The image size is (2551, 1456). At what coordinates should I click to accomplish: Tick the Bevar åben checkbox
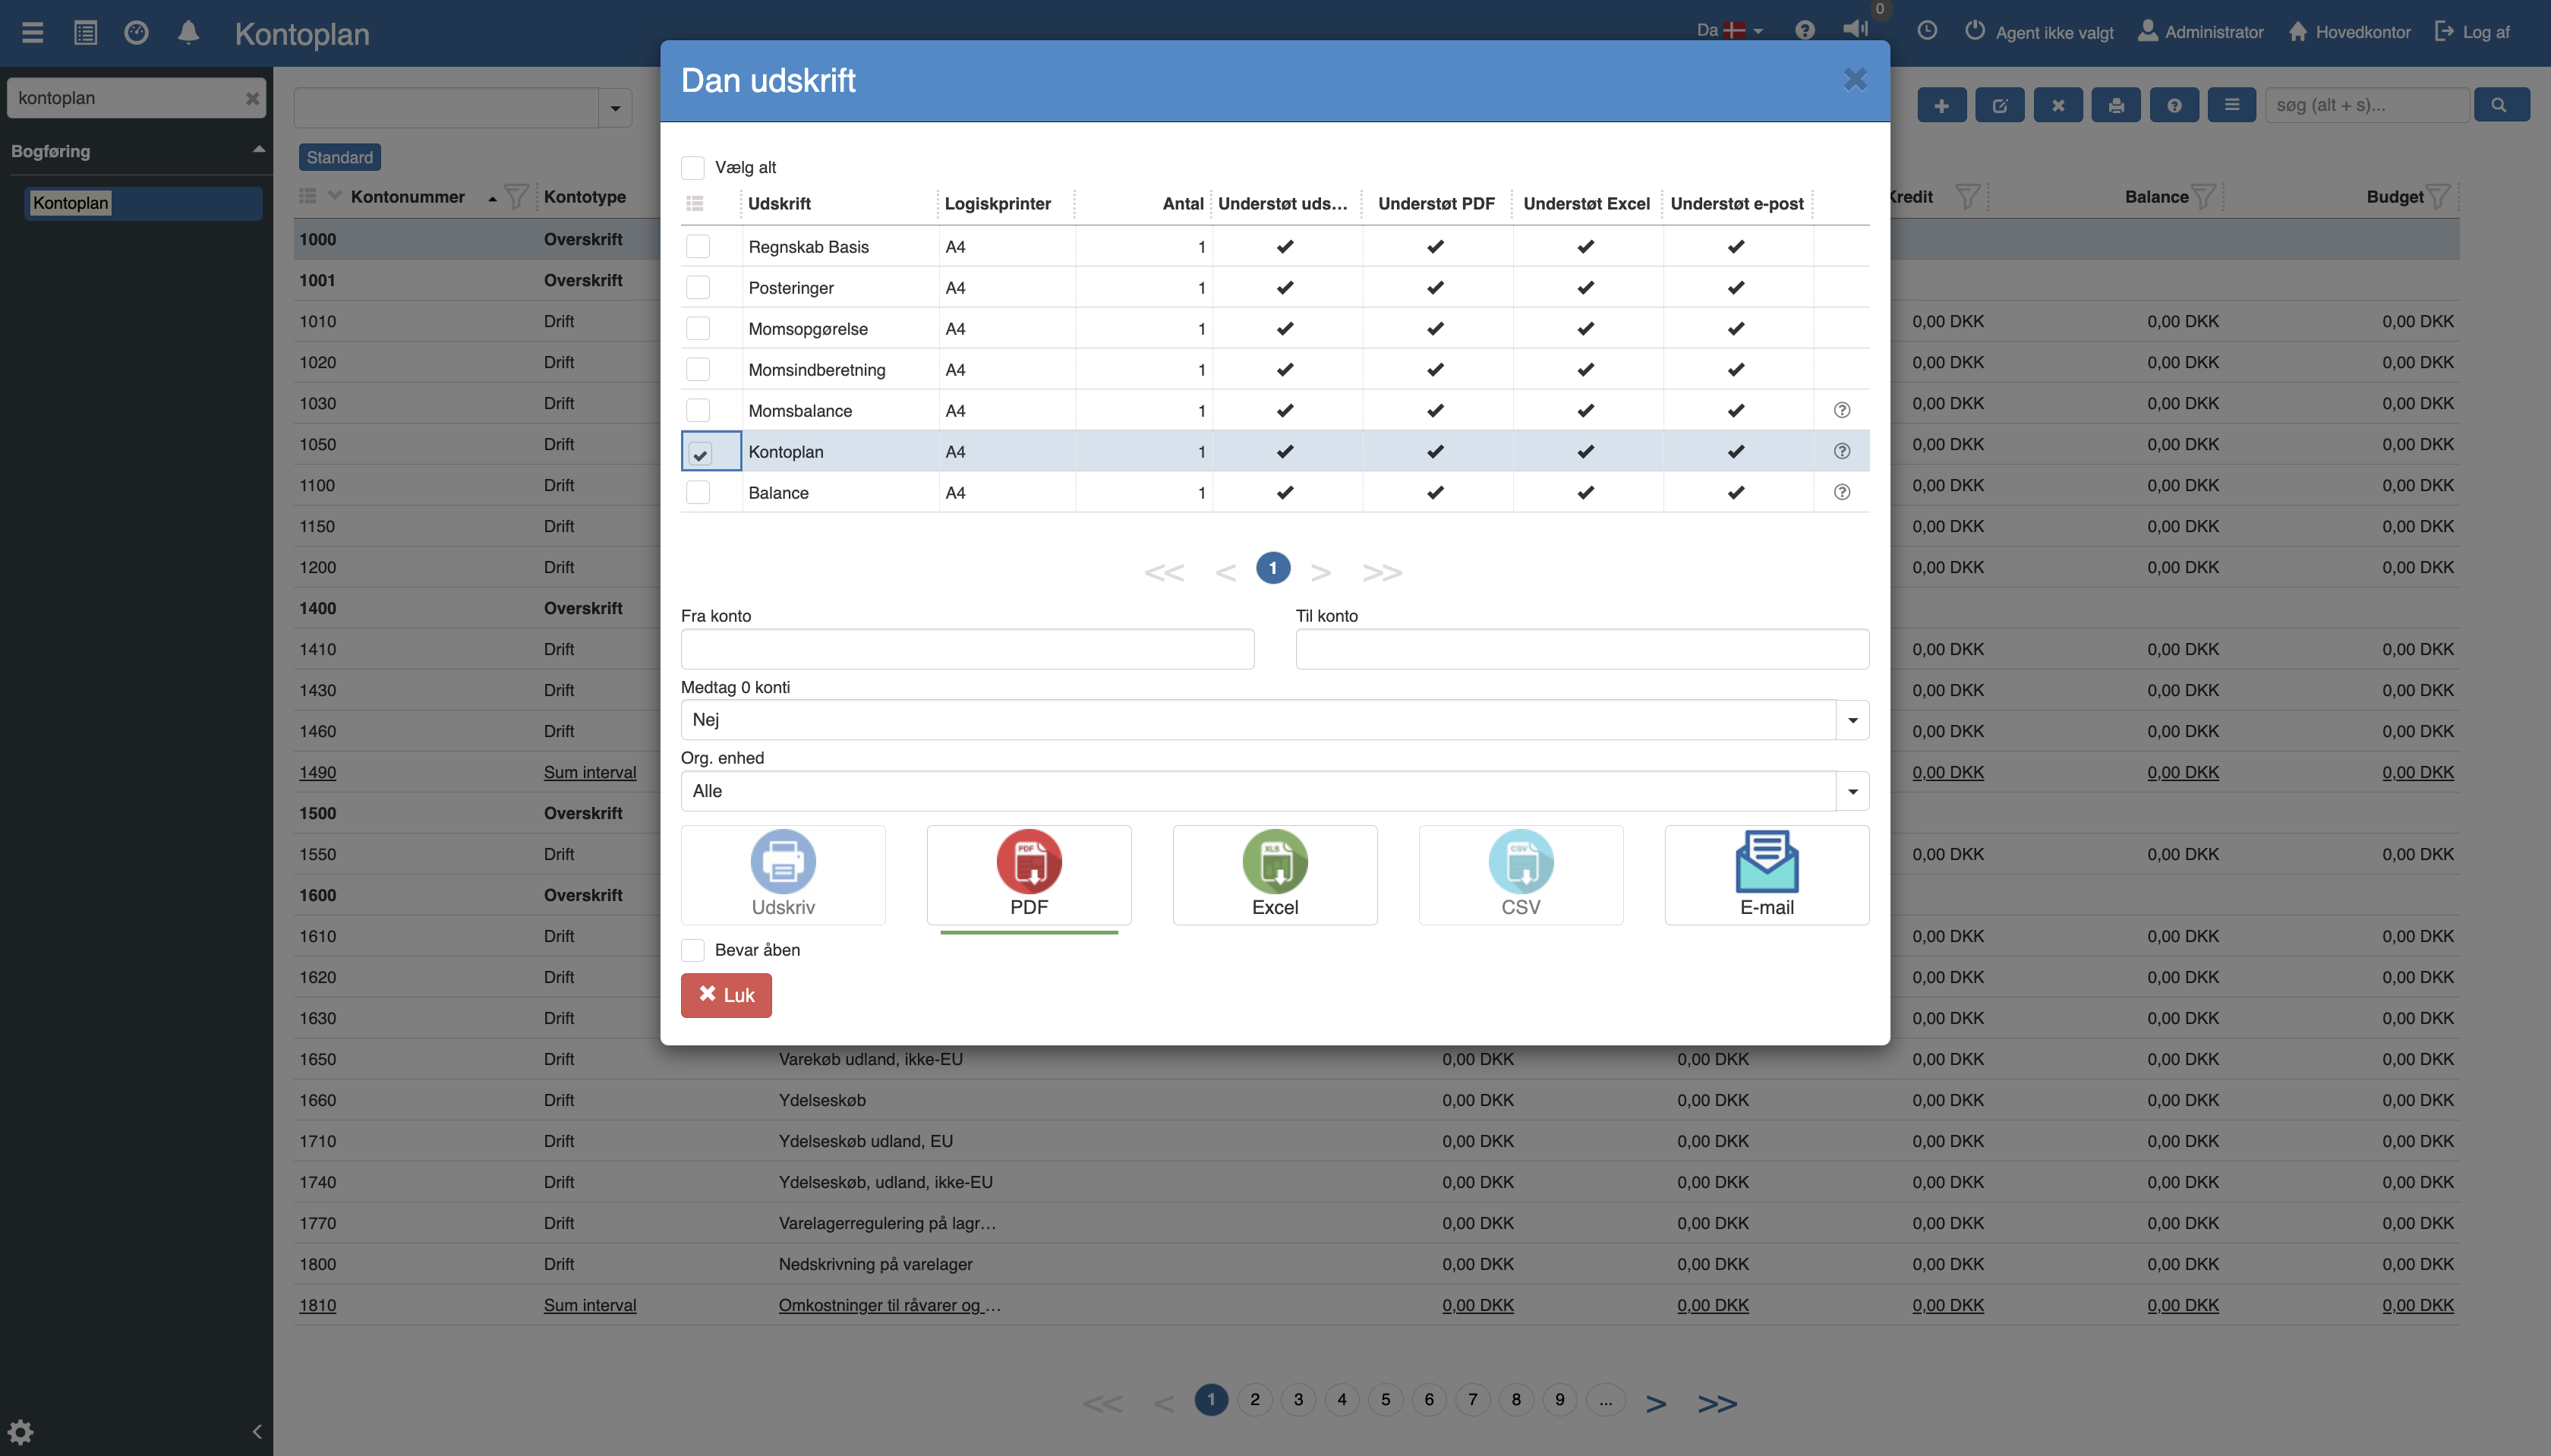tap(693, 950)
